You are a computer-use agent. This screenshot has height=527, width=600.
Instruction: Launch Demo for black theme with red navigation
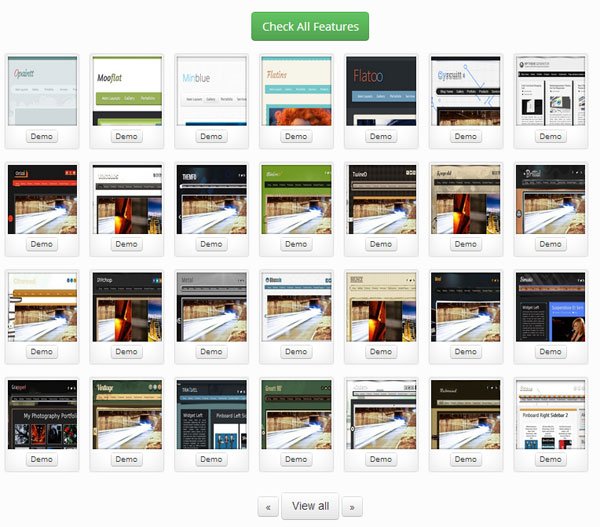(x=42, y=244)
